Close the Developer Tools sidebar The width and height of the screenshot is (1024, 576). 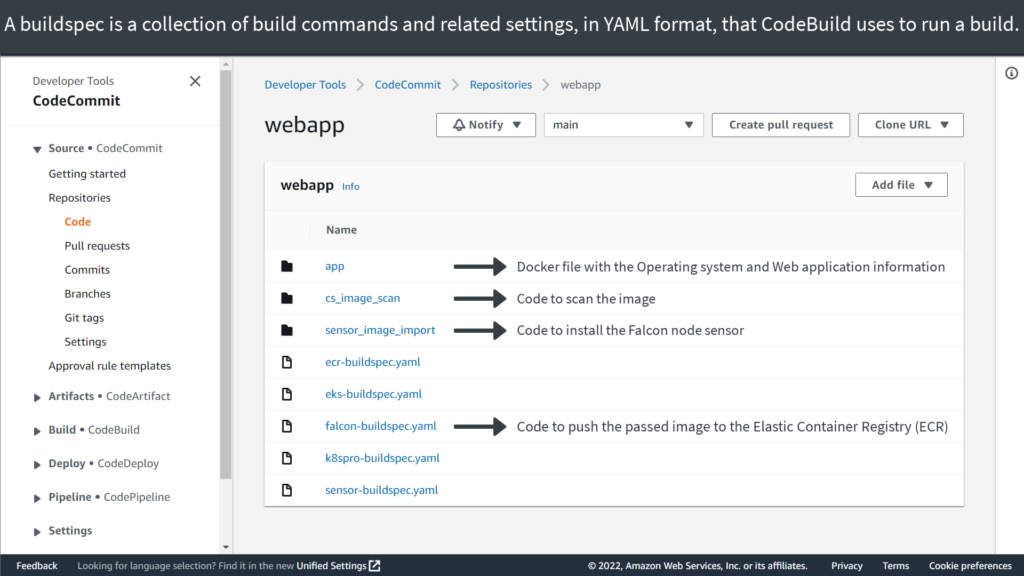pos(195,81)
